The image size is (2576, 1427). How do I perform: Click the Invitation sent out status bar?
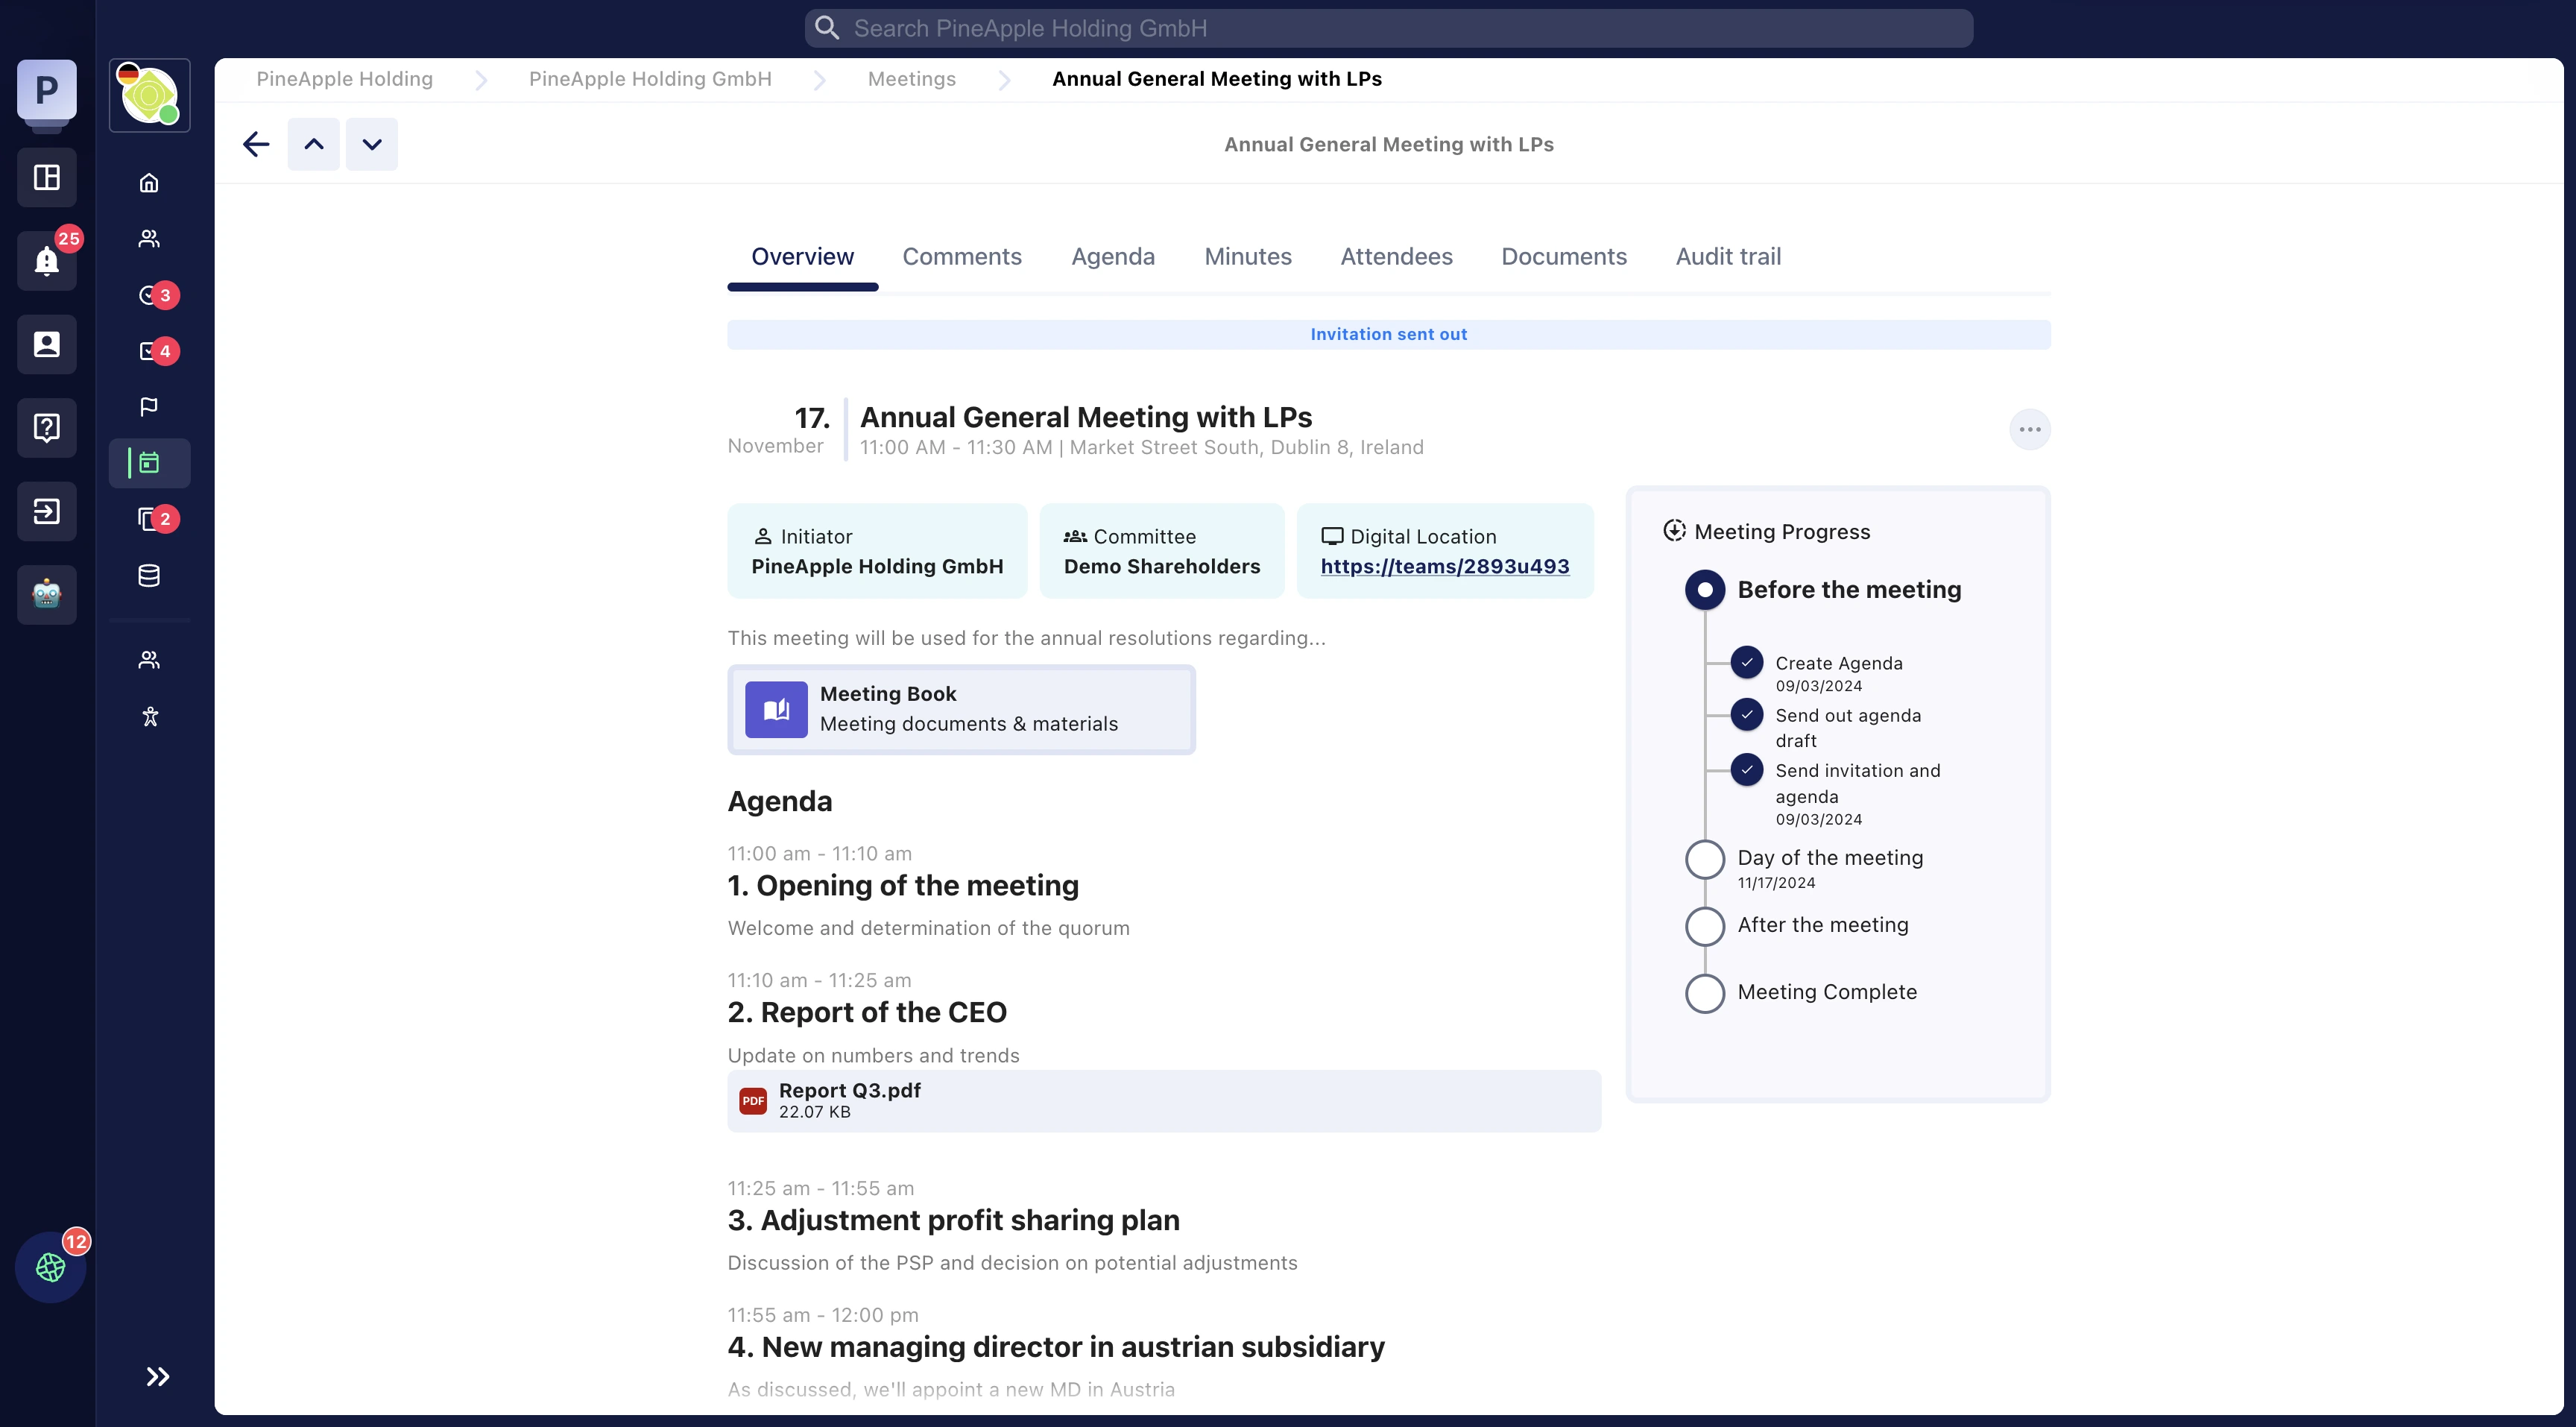(x=1389, y=335)
